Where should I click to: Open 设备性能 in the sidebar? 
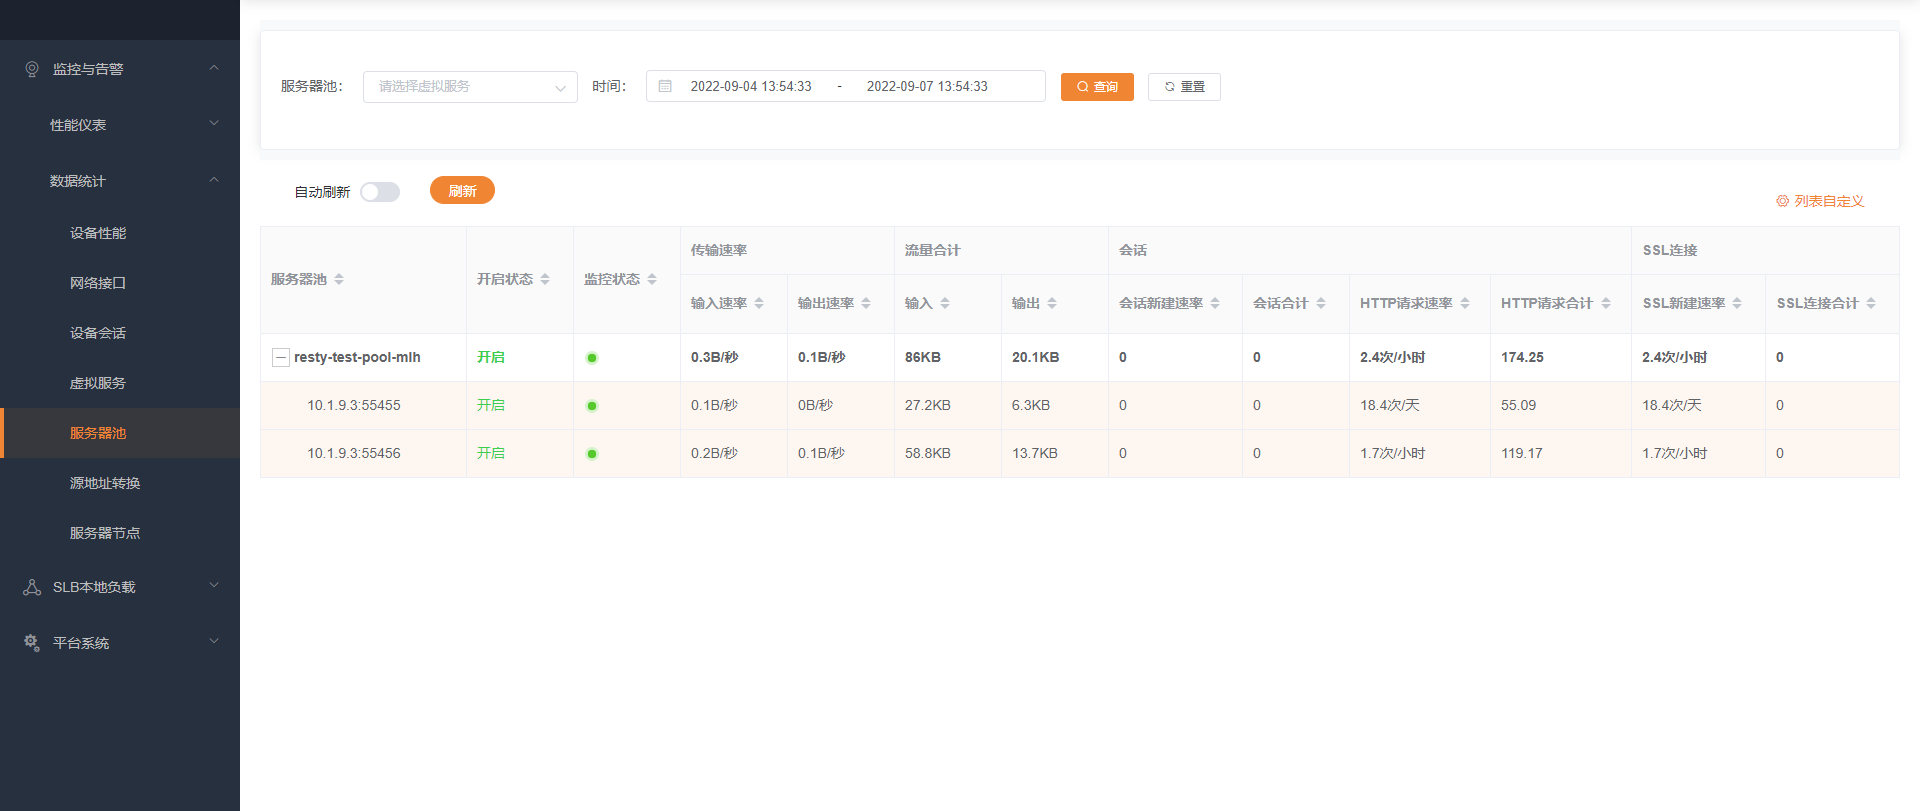click(98, 233)
